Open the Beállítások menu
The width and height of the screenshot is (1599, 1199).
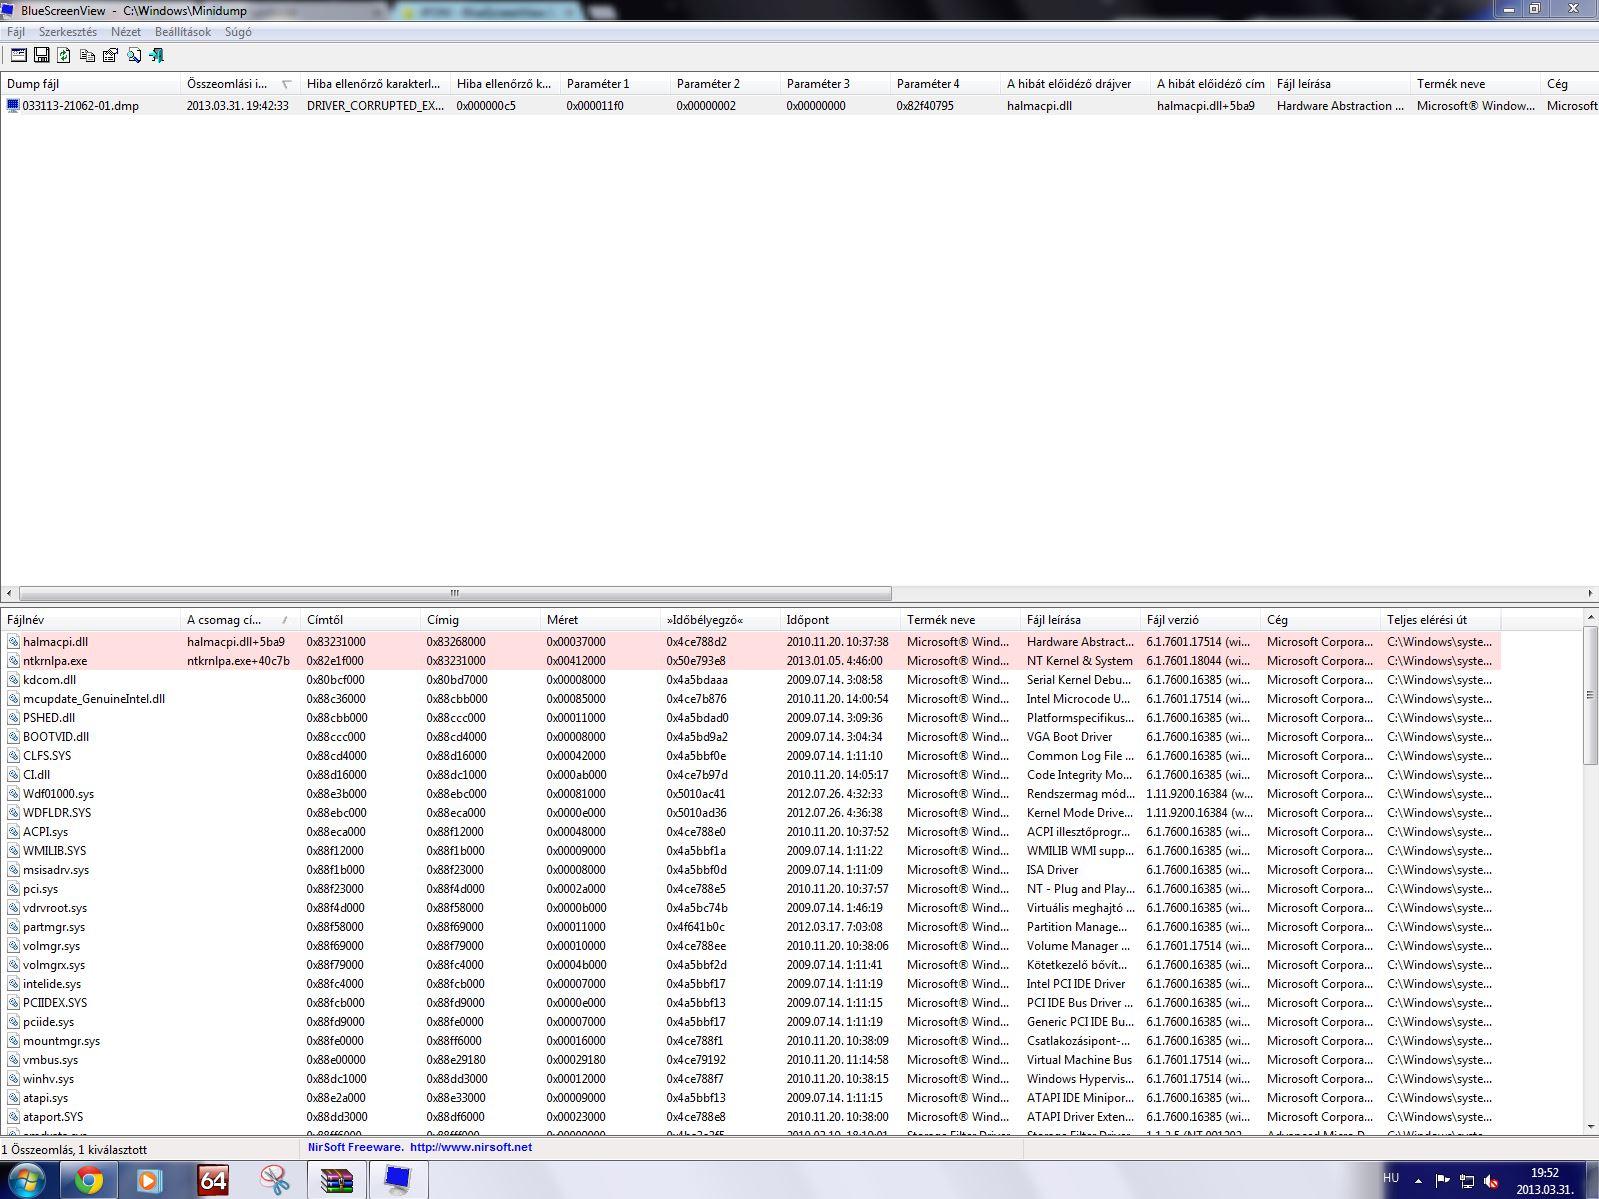(x=183, y=32)
